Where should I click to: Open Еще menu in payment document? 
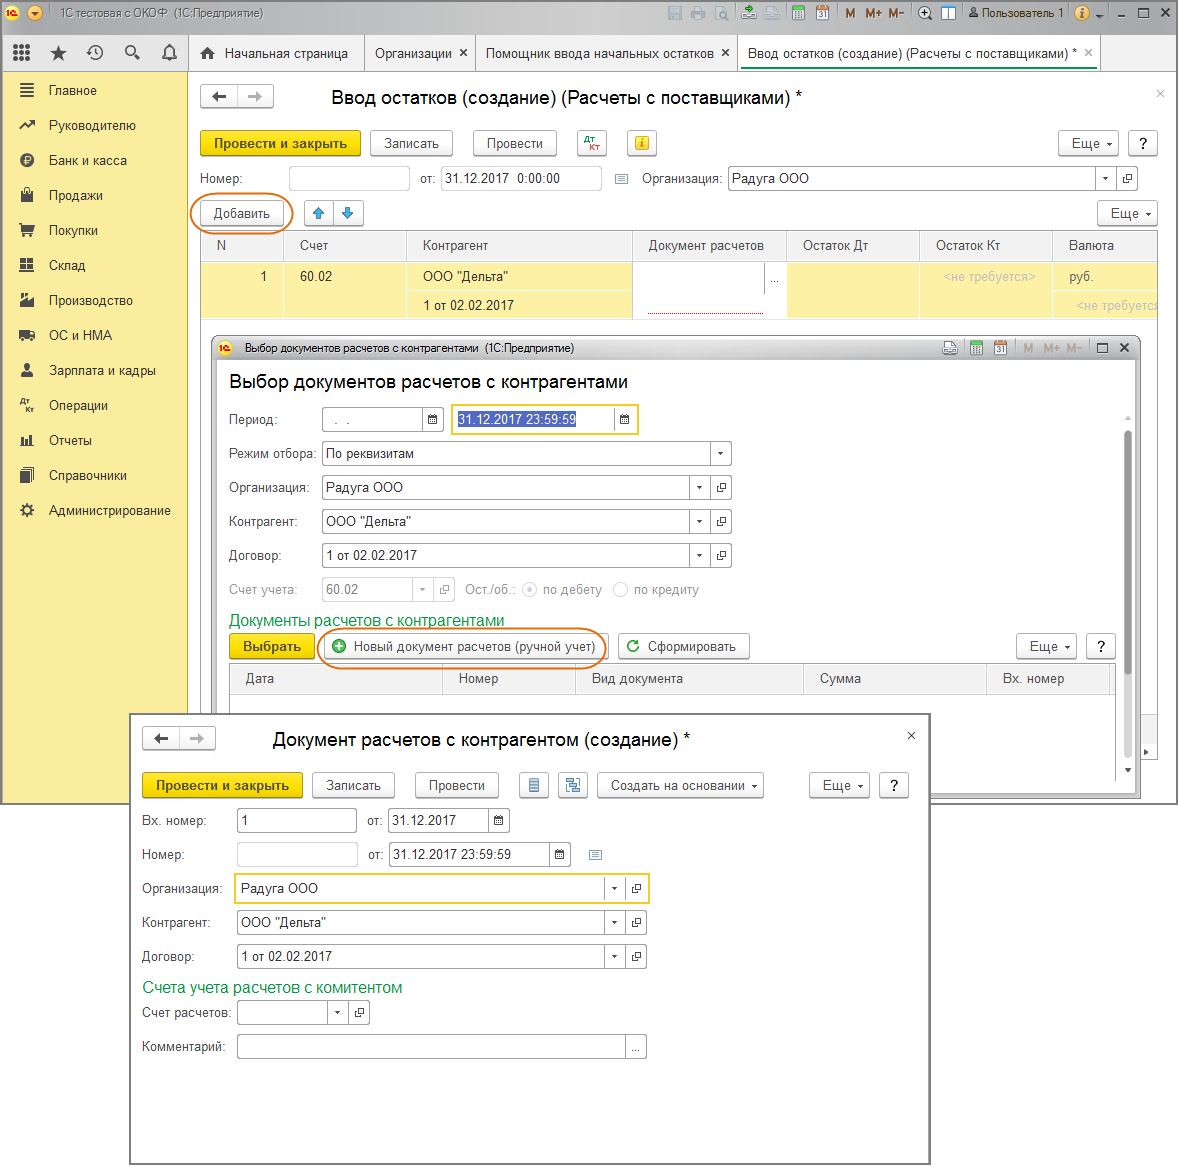coord(839,785)
